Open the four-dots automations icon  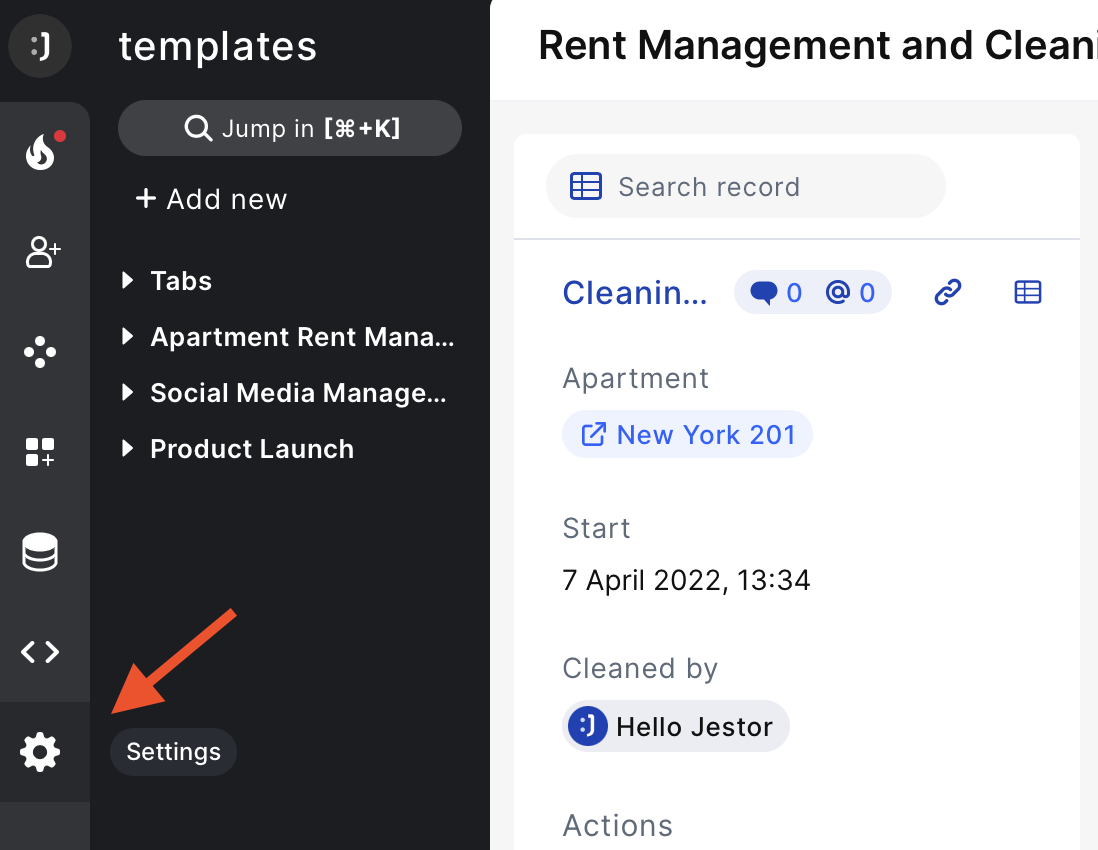click(40, 352)
